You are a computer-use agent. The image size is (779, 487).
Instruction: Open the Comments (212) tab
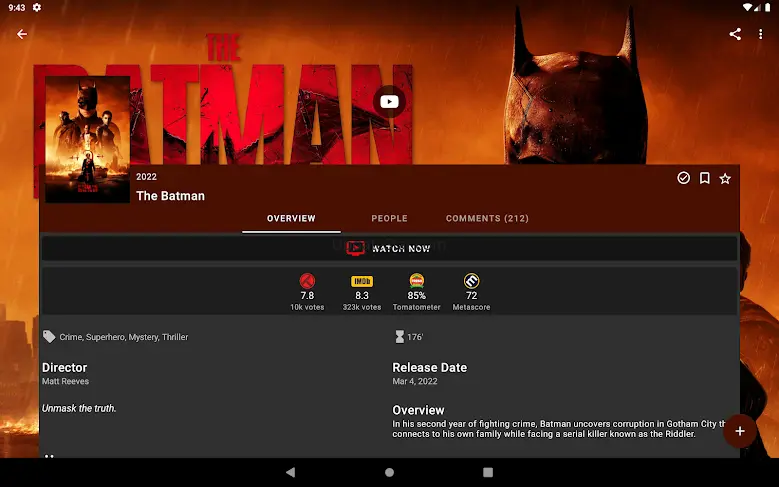click(x=487, y=219)
